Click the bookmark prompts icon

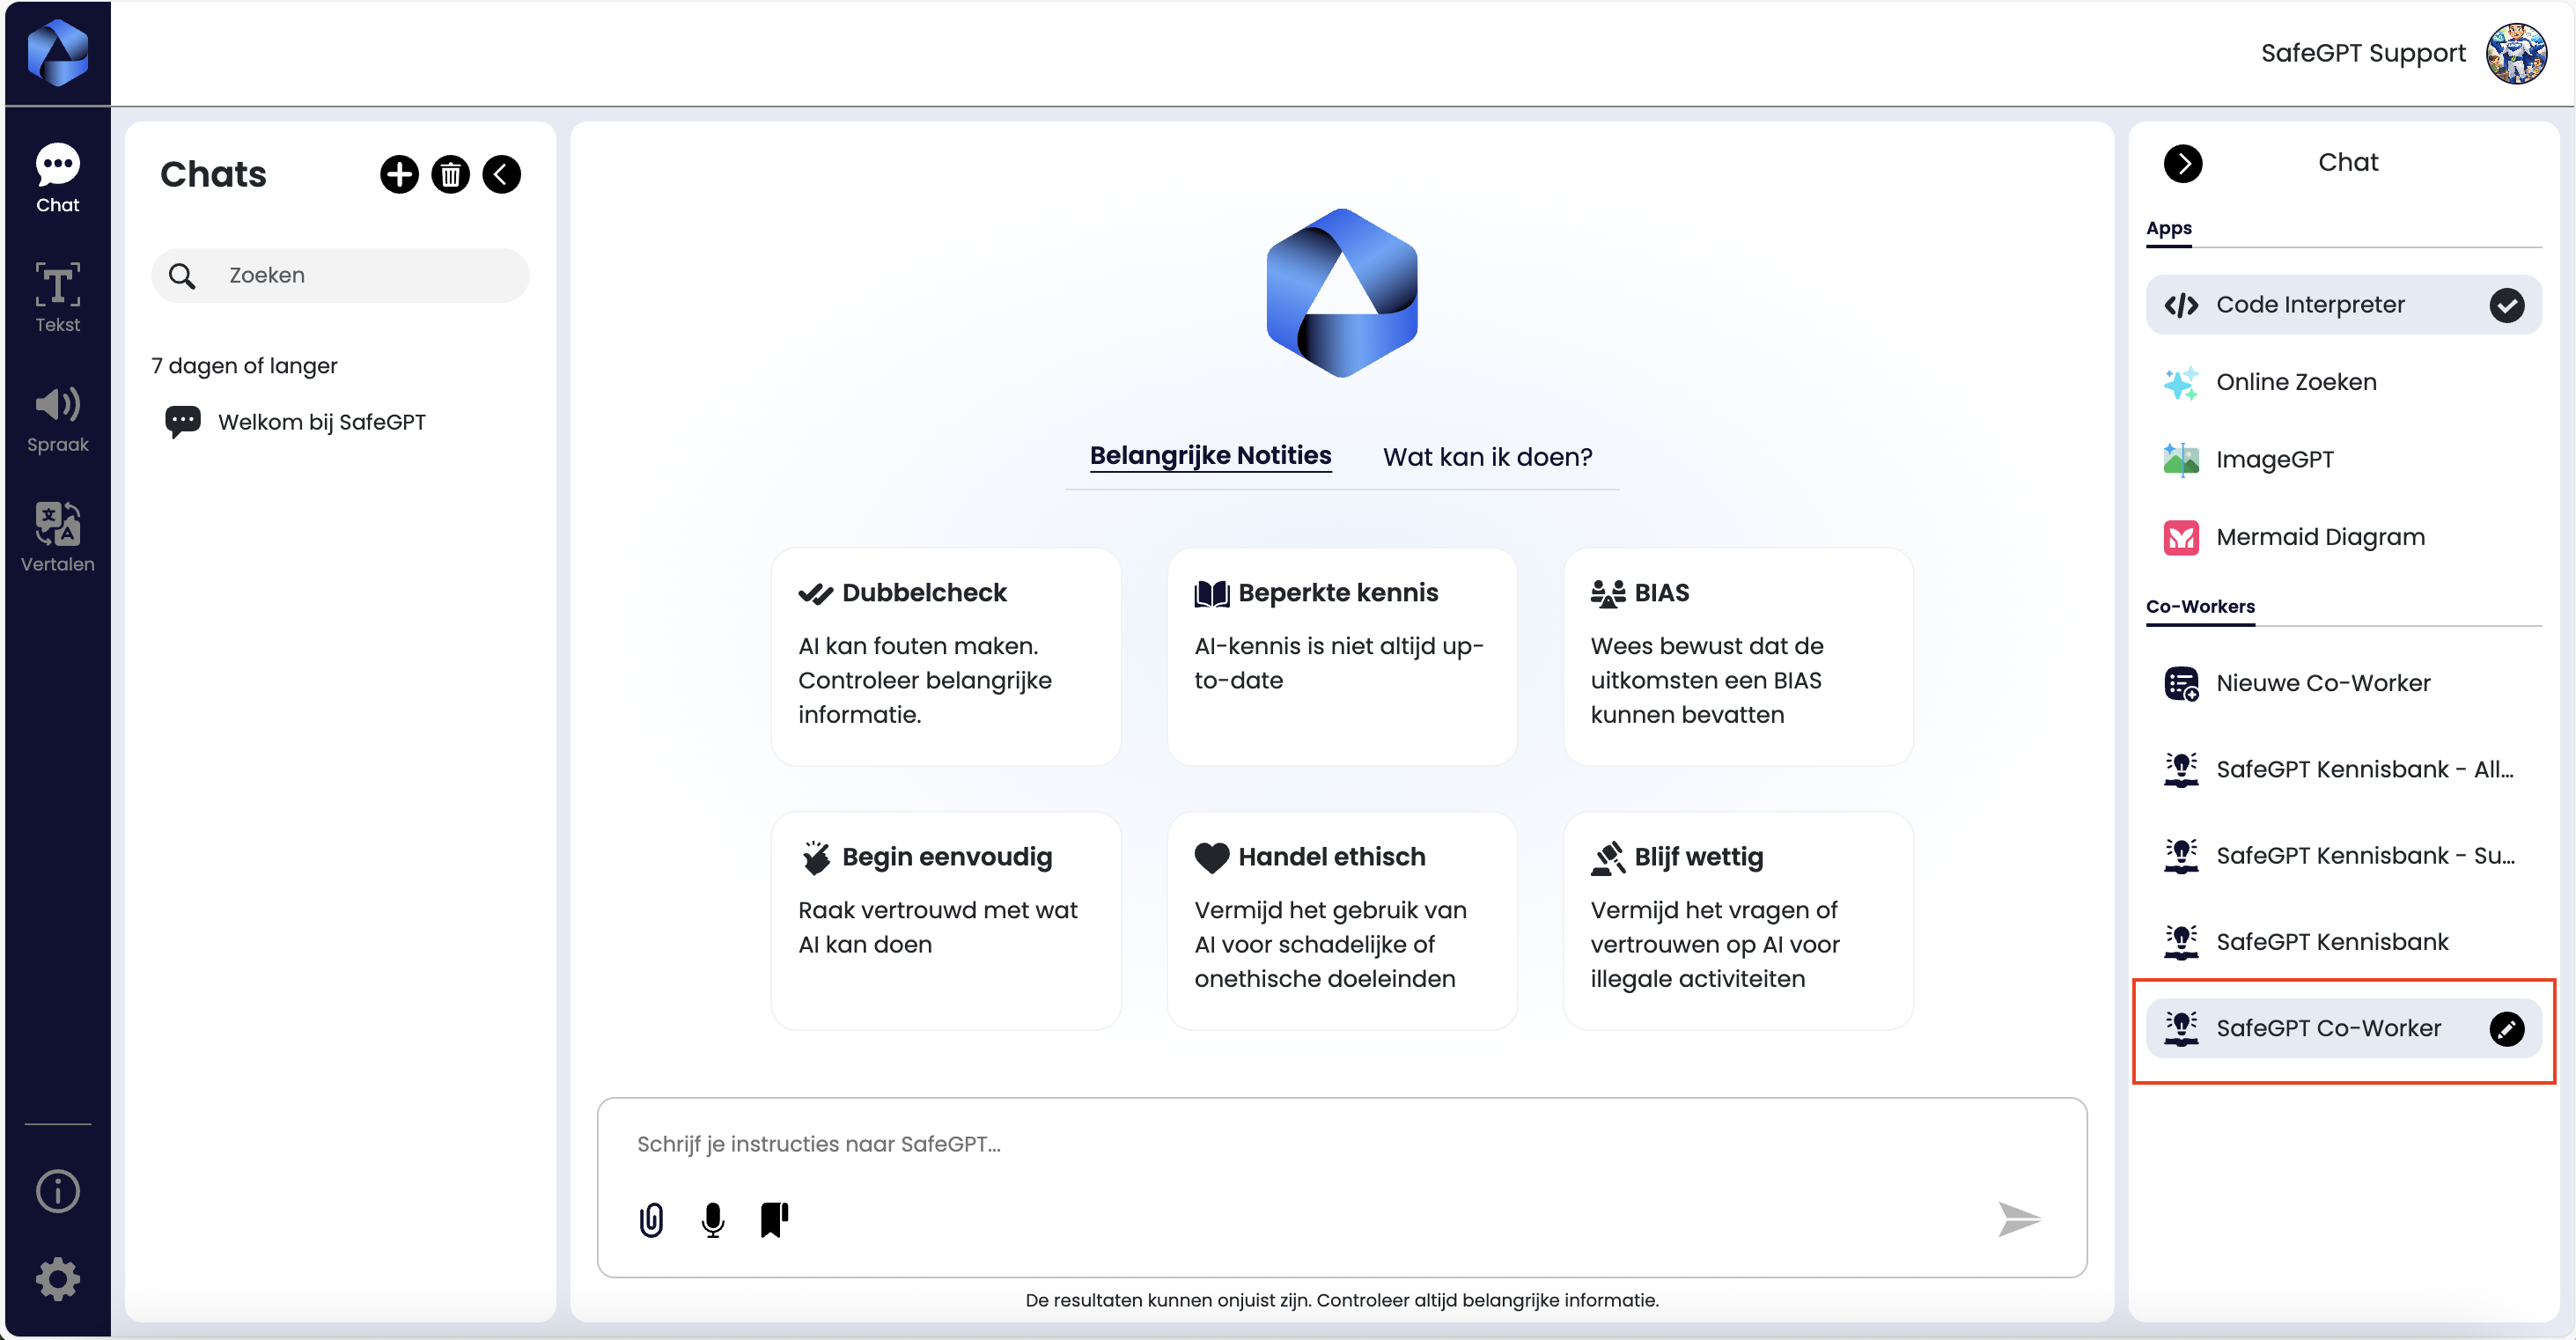(x=773, y=1219)
